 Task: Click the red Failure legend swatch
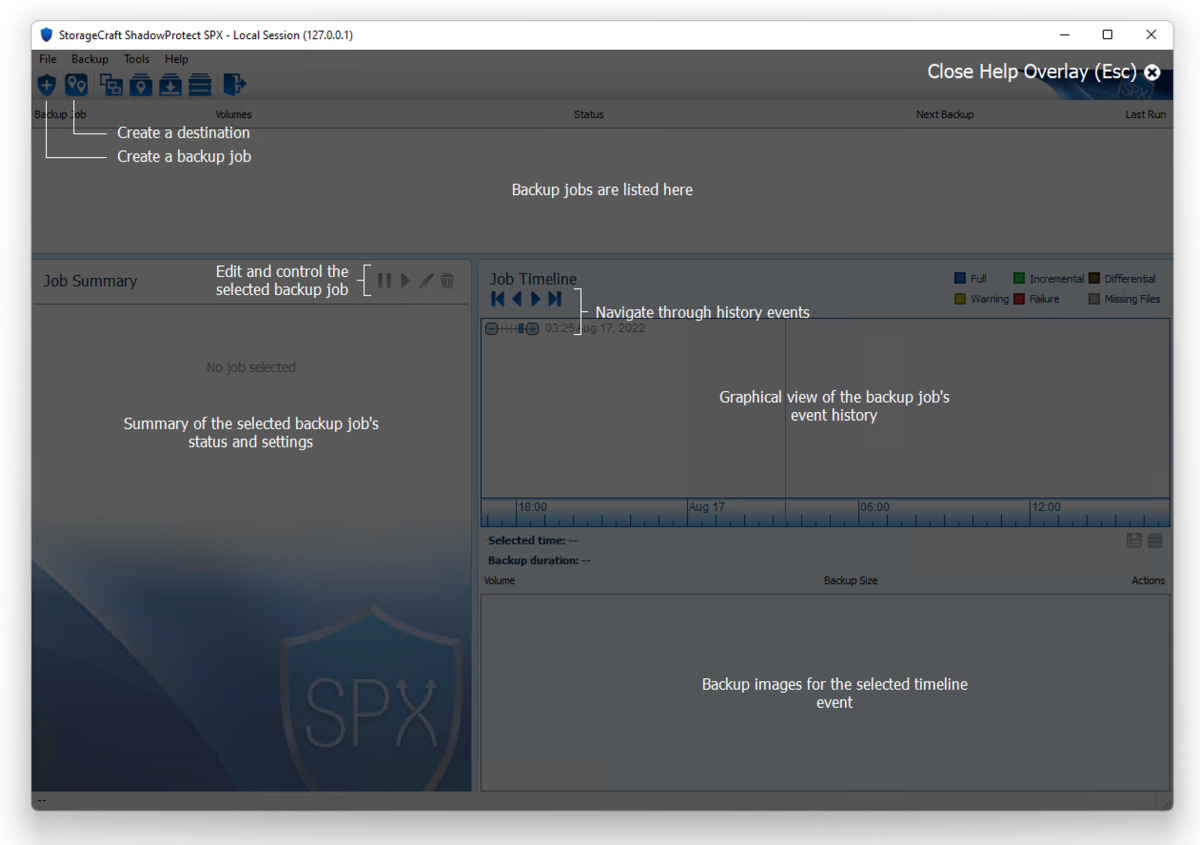(x=1019, y=299)
